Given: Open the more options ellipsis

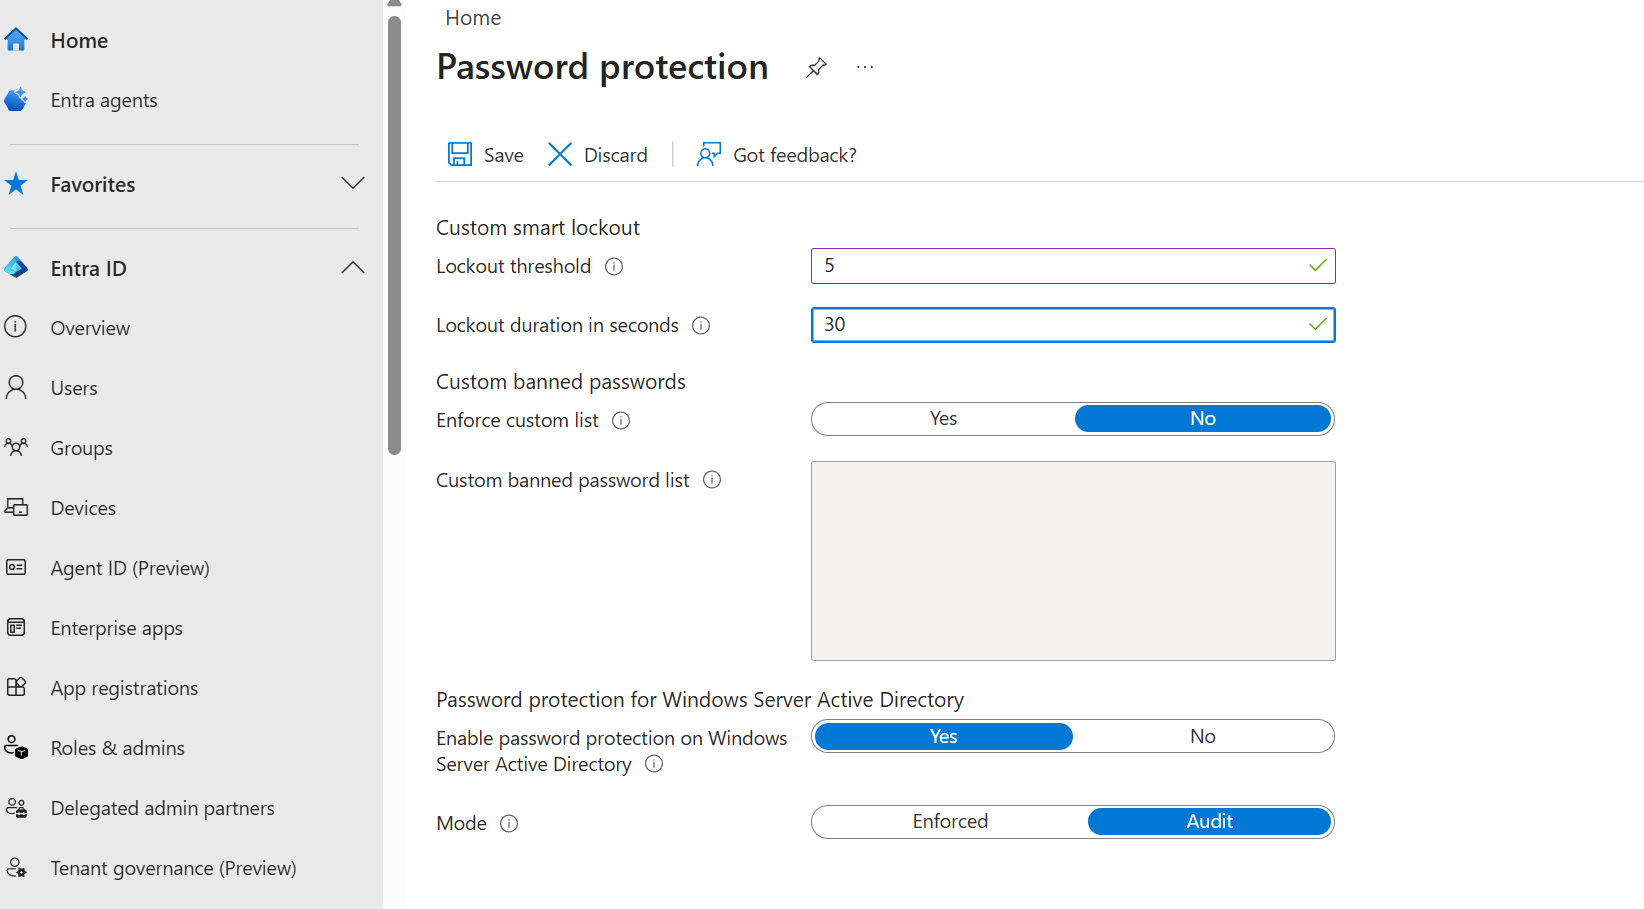Looking at the screenshot, I should pos(865,68).
